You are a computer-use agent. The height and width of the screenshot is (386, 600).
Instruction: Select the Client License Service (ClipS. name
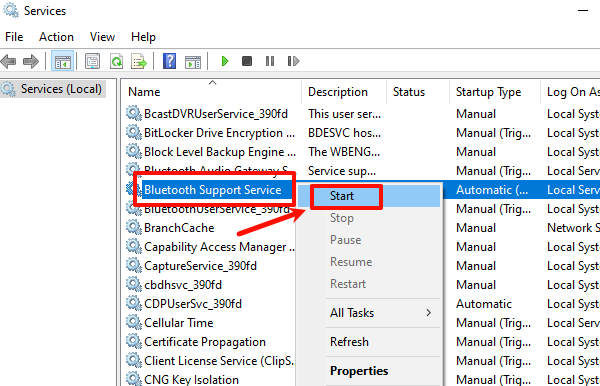[219, 361]
